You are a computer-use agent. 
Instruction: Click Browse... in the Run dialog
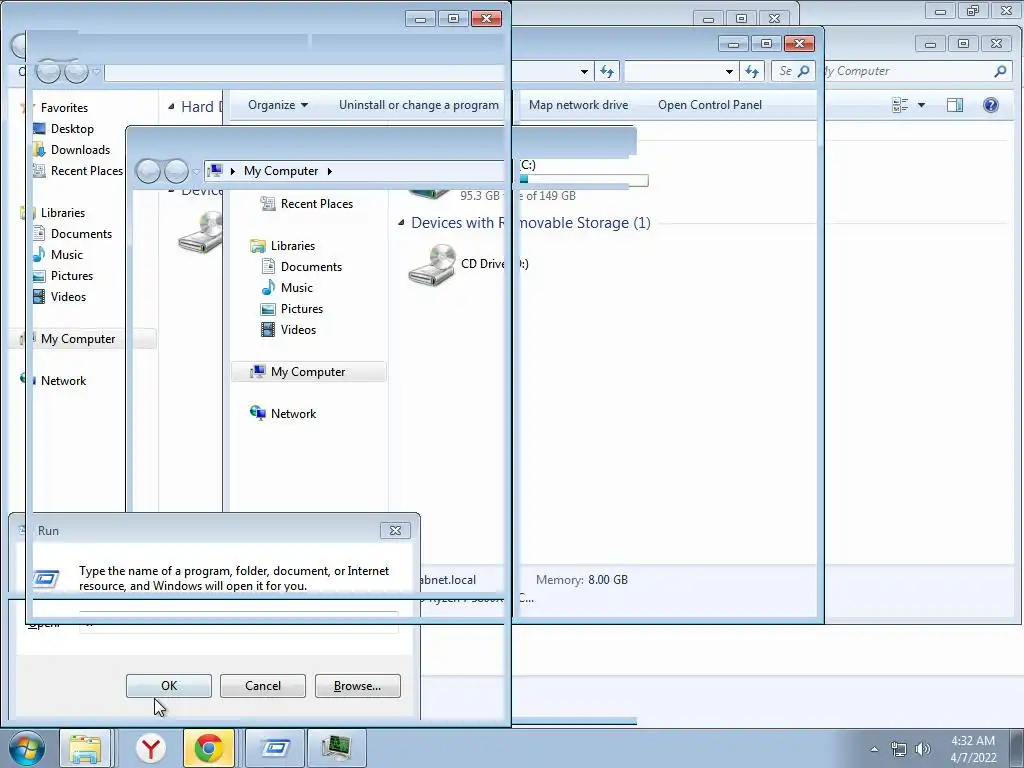[357, 686]
